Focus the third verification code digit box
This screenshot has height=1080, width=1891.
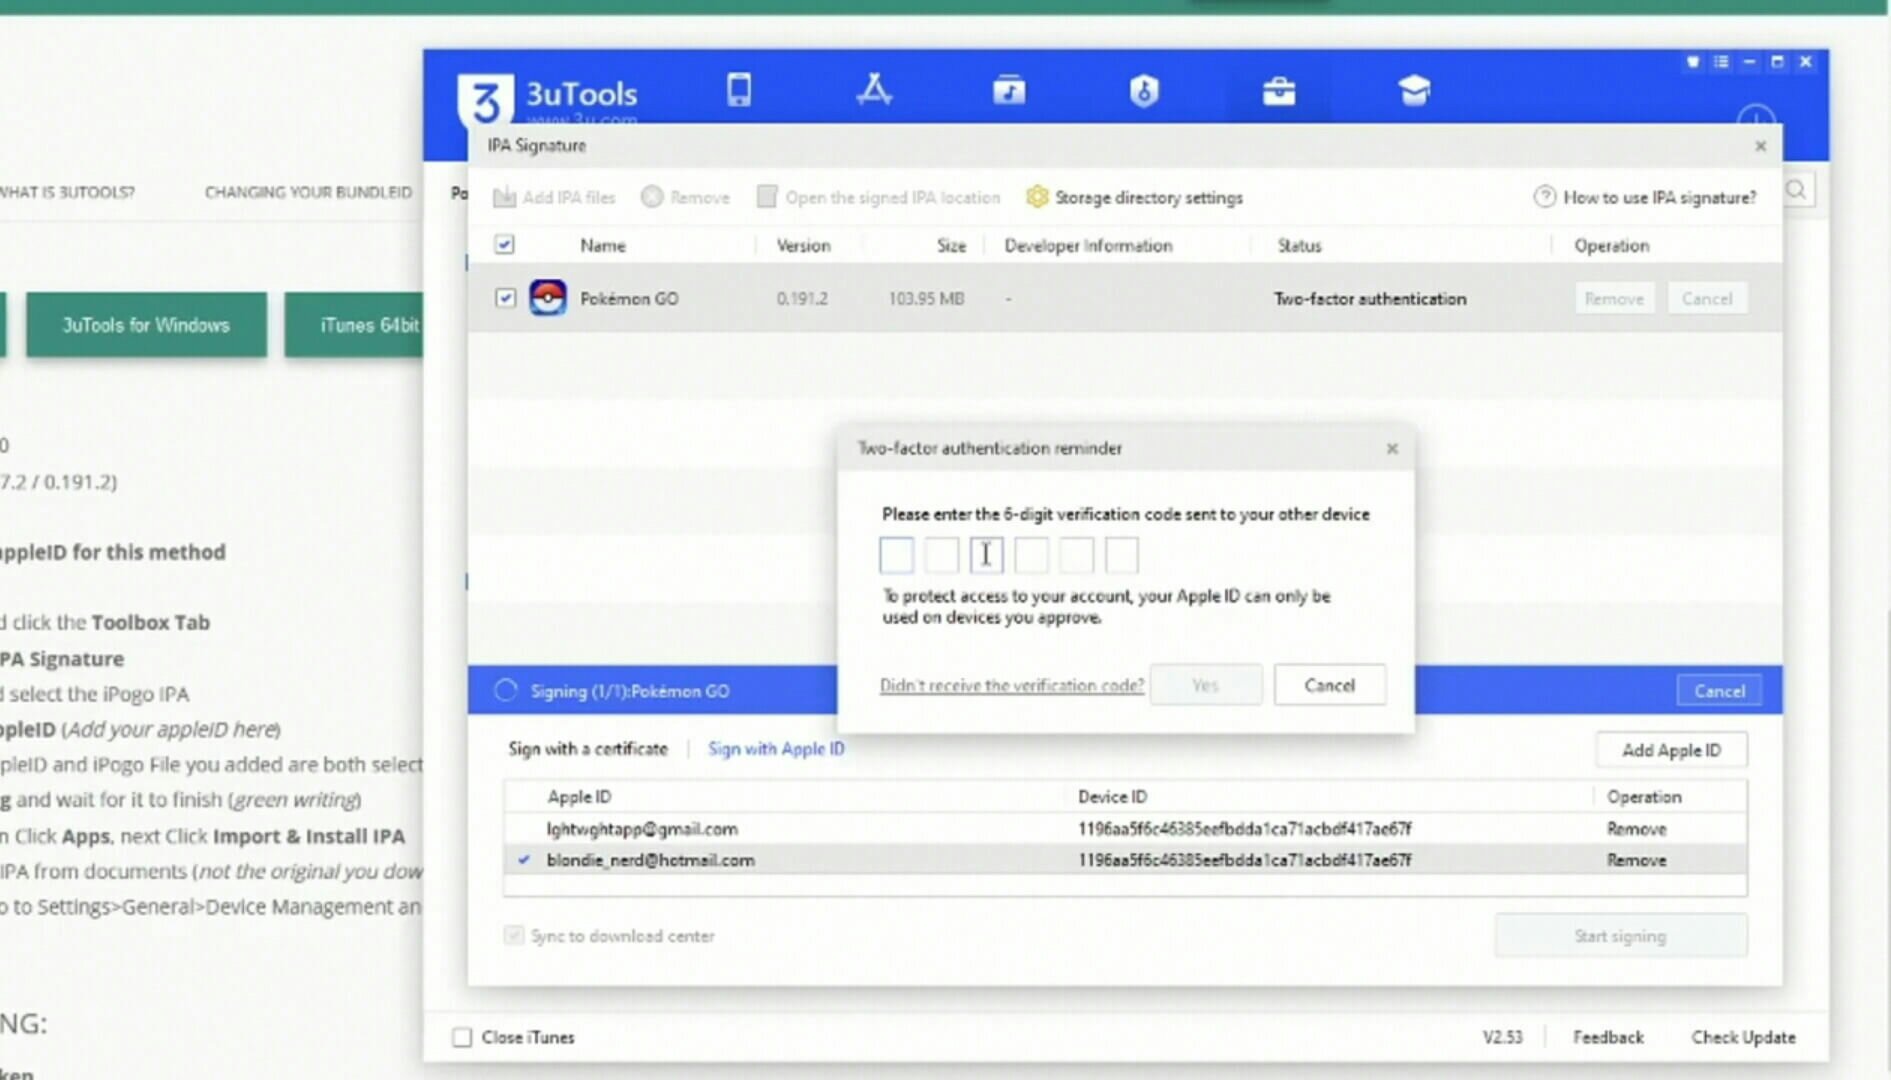(x=986, y=555)
